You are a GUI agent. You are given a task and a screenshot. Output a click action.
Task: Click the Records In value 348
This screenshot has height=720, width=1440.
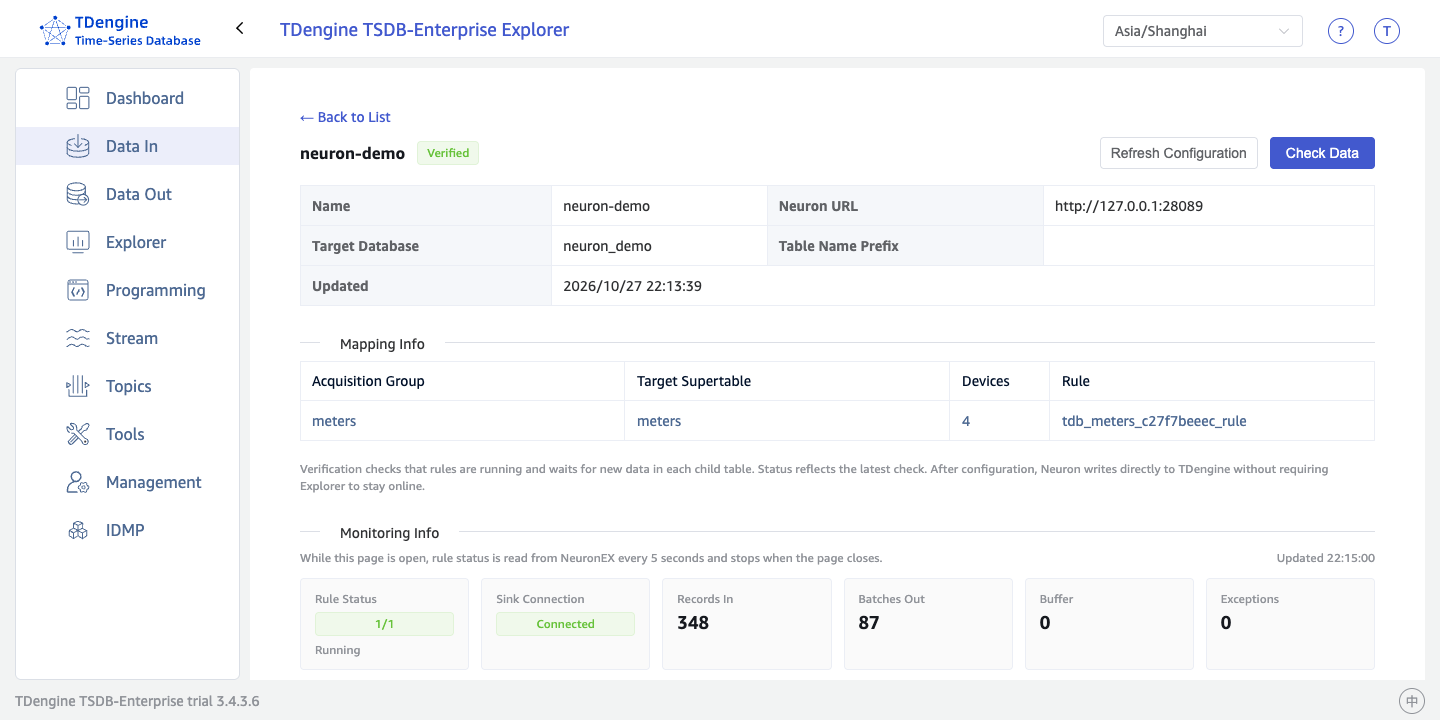coord(693,623)
